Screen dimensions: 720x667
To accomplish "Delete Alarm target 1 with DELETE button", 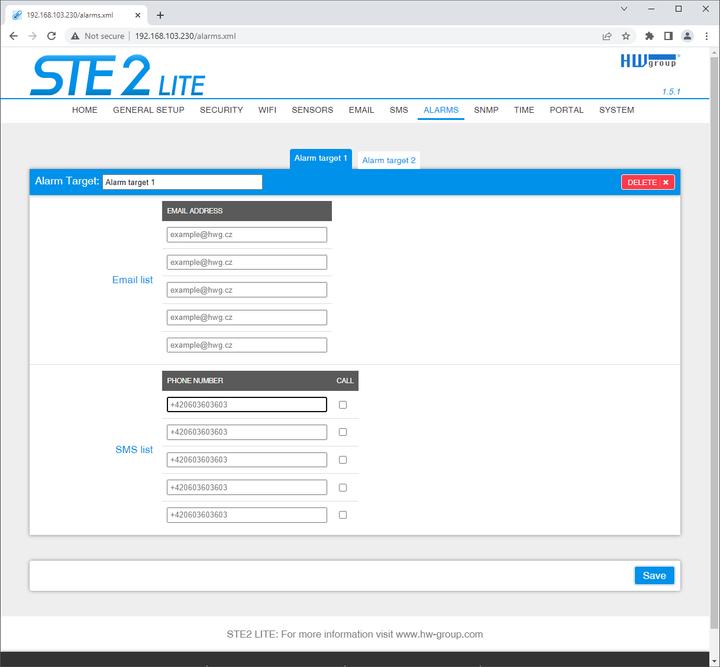I will [x=648, y=182].
